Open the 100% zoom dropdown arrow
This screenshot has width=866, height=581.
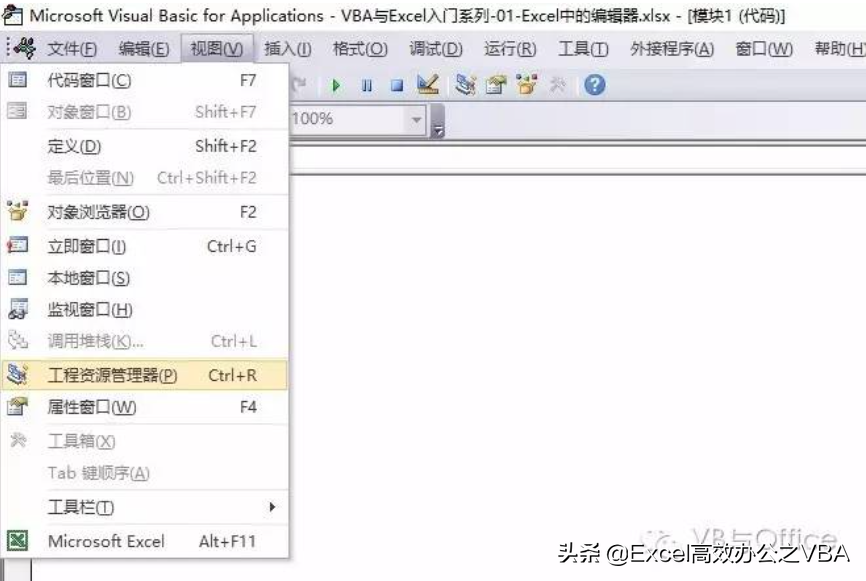416,119
